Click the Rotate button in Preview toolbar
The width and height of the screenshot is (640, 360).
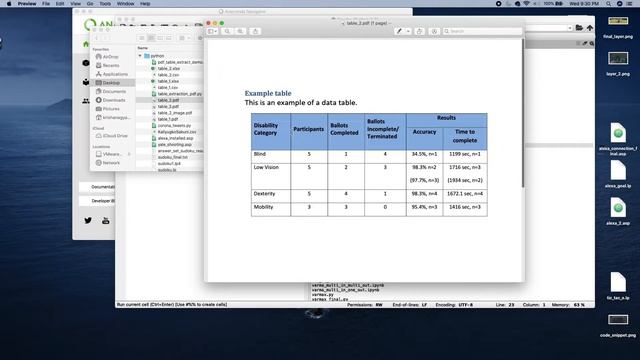420,31
